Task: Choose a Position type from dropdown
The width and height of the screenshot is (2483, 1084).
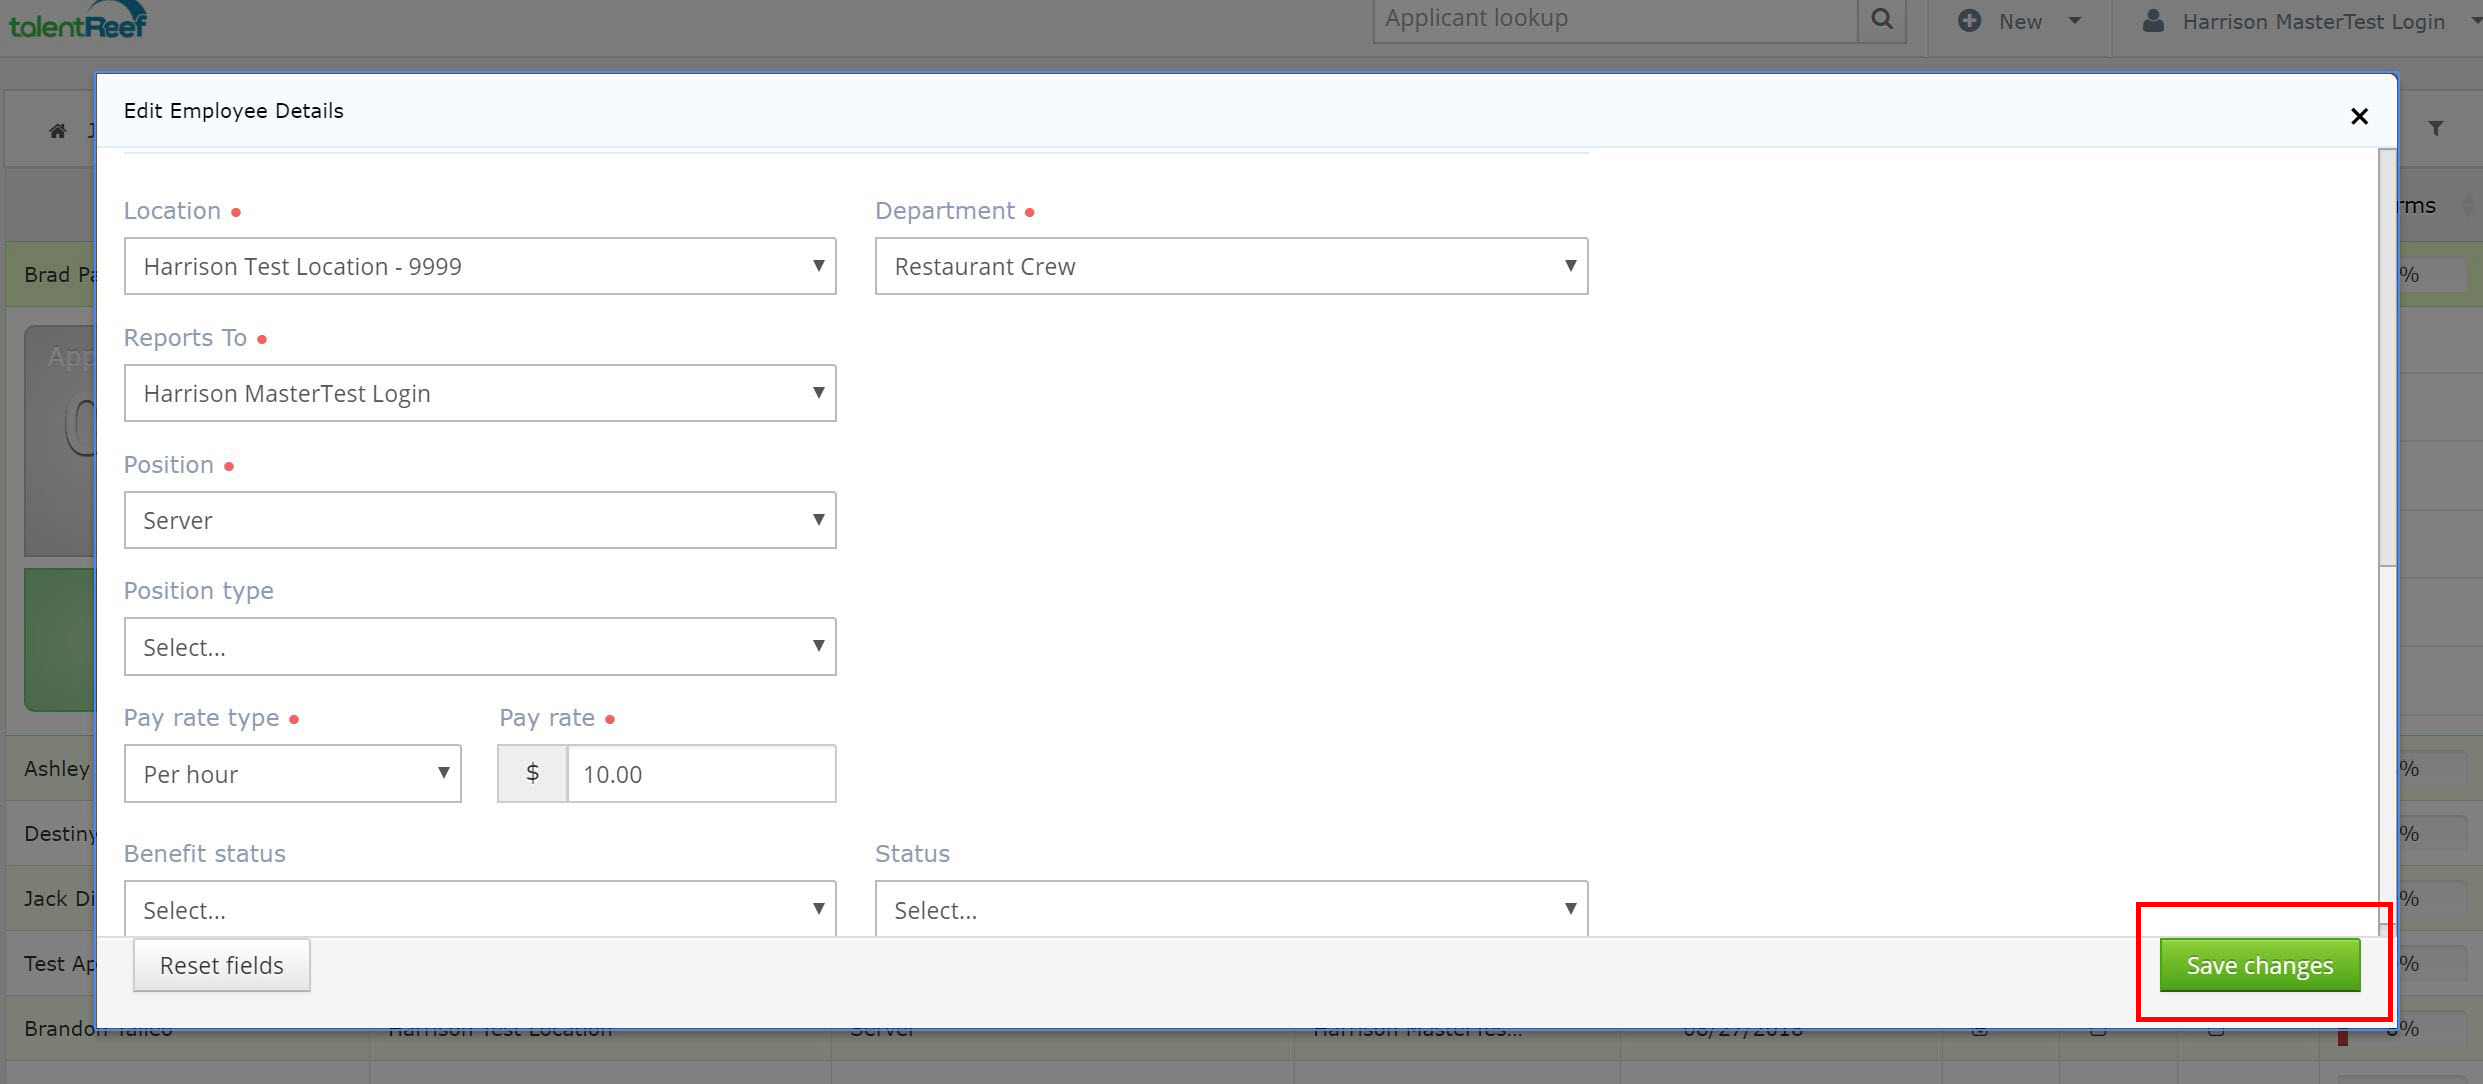Action: tap(480, 647)
